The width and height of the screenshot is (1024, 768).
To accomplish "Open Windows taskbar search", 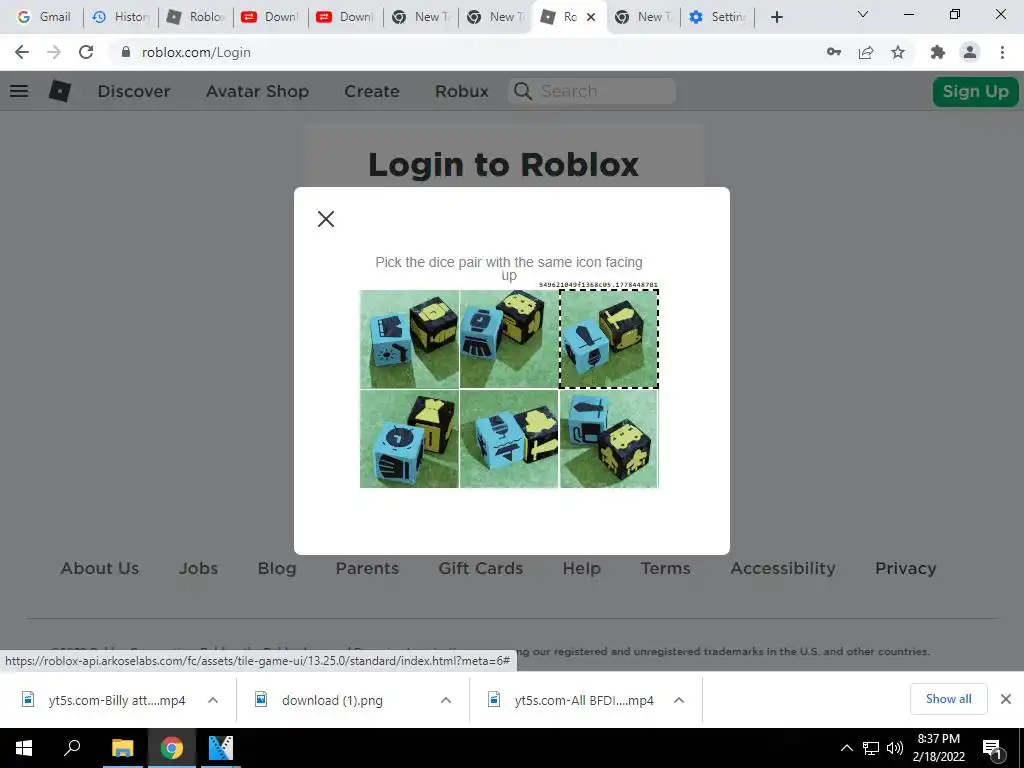I will pyautogui.click(x=72, y=748).
